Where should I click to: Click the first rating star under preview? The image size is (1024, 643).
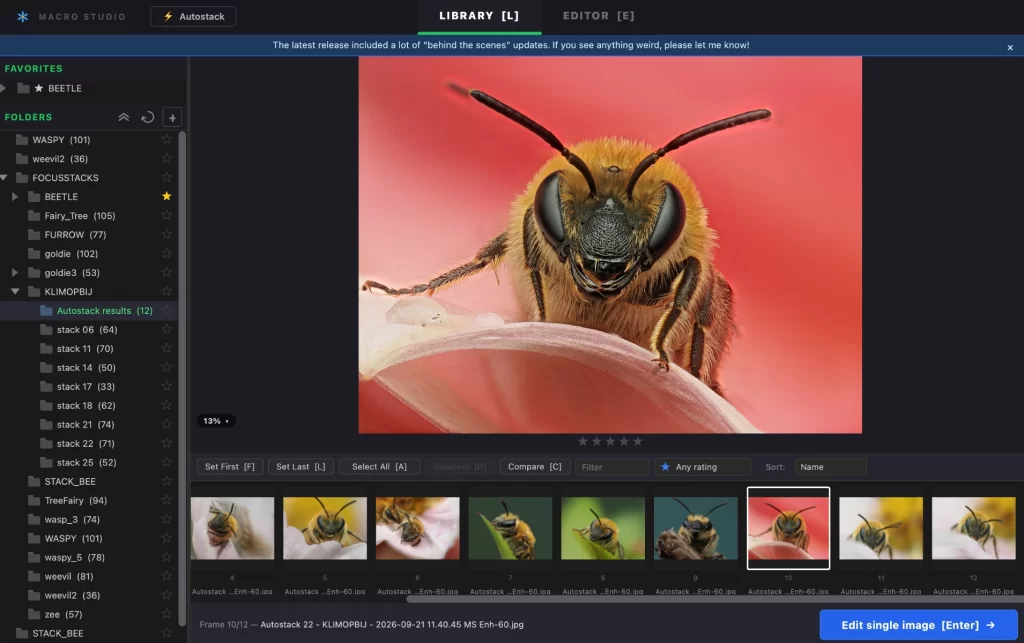point(583,441)
